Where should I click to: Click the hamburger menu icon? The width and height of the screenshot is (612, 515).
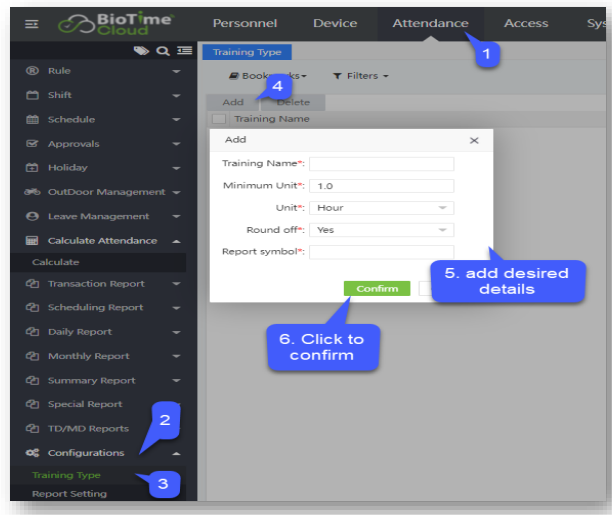pos(31,24)
